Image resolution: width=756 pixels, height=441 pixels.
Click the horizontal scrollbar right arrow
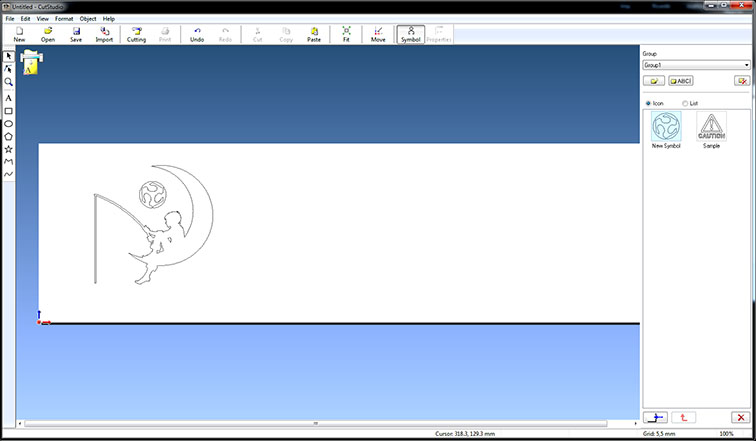pyautogui.click(x=635, y=424)
